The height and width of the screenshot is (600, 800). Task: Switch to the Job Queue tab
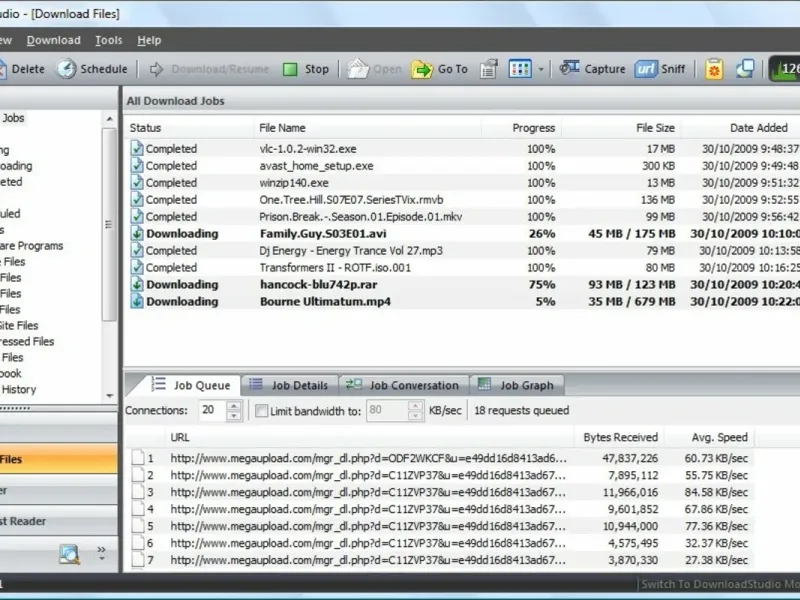[191, 385]
